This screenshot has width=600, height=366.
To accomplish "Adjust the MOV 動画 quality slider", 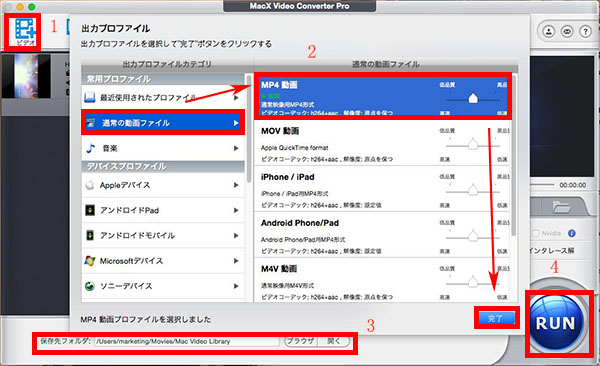I will [473, 144].
